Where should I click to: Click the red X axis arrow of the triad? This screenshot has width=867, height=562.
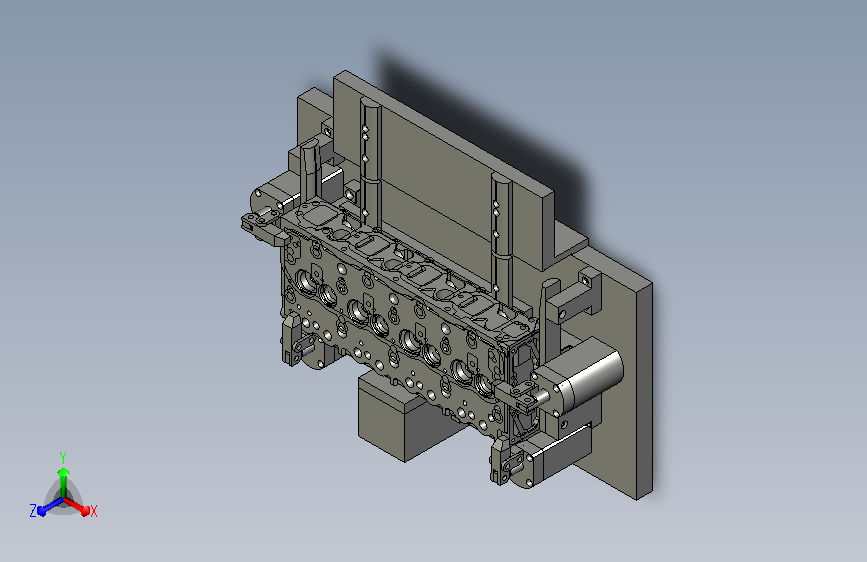pyautogui.click(x=77, y=506)
